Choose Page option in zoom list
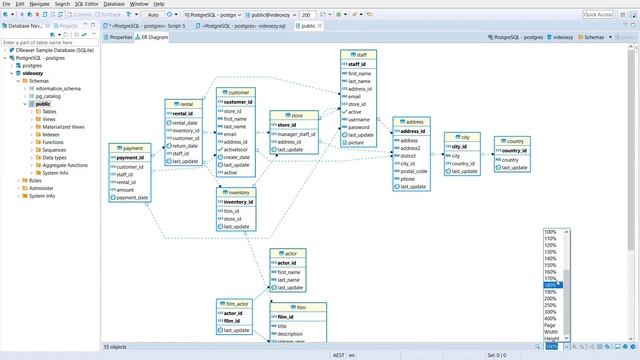The image size is (640, 360). [550, 325]
